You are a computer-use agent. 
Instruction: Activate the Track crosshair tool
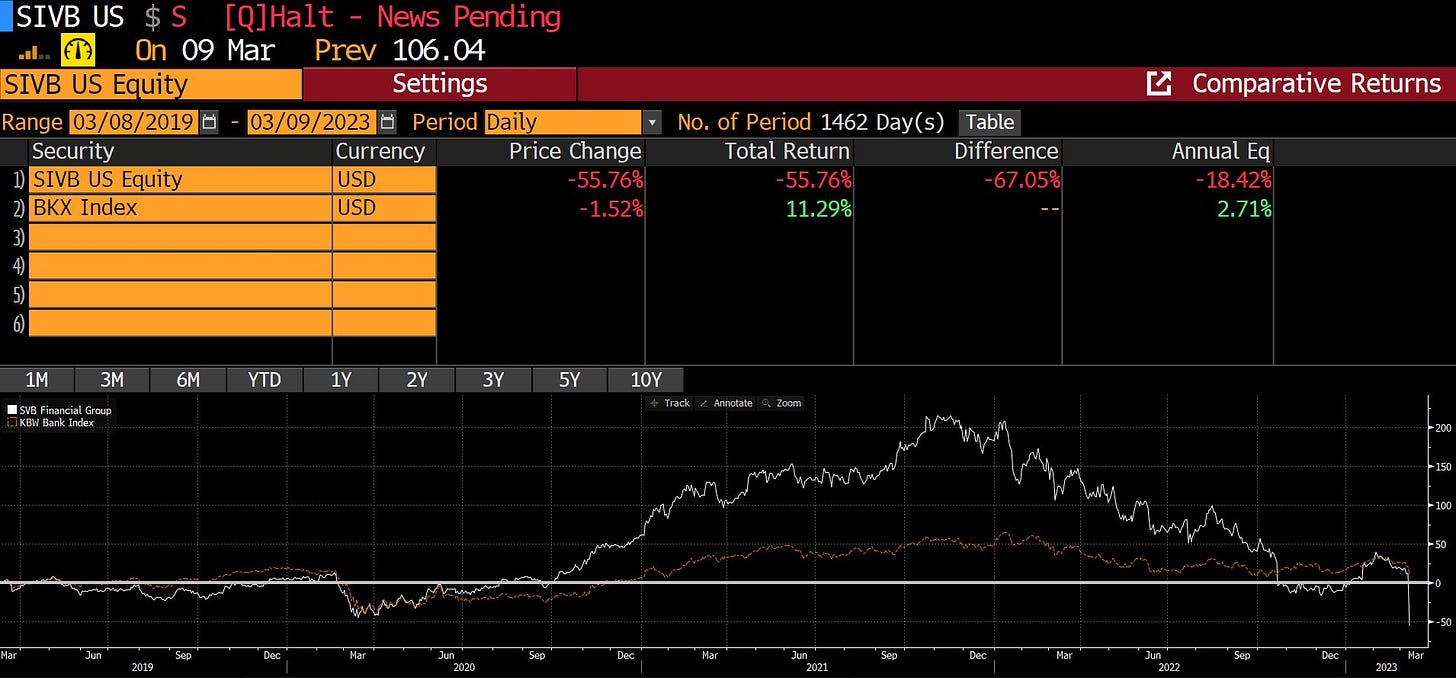tap(670, 403)
